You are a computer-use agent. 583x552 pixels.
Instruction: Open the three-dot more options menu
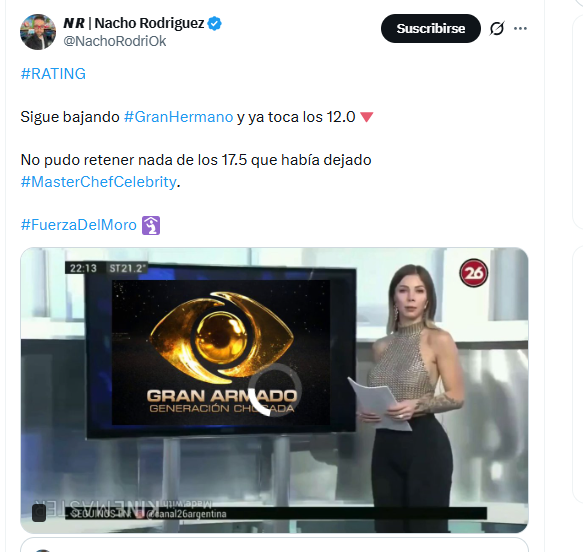pyautogui.click(x=520, y=29)
